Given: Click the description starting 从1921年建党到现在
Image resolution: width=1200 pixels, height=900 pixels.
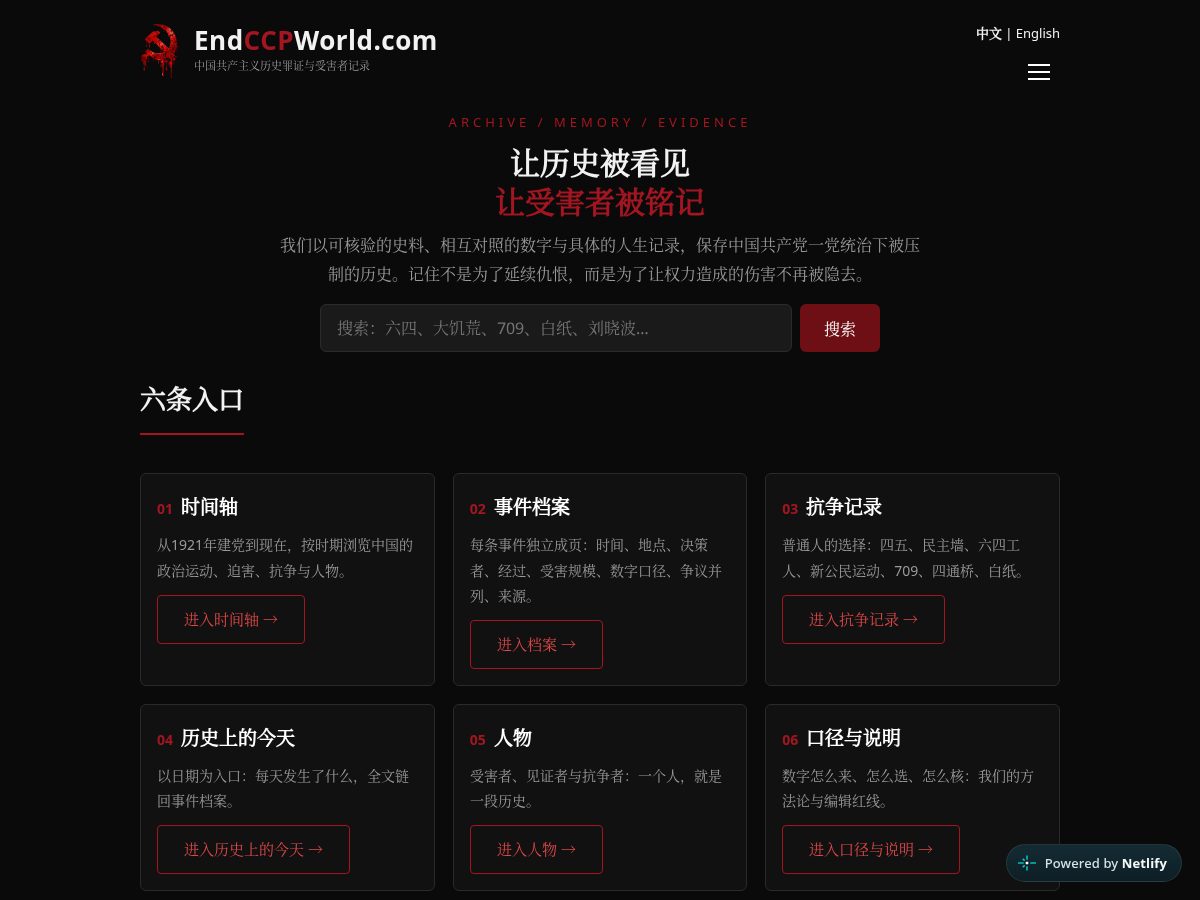Looking at the screenshot, I should pyautogui.click(x=286, y=558).
